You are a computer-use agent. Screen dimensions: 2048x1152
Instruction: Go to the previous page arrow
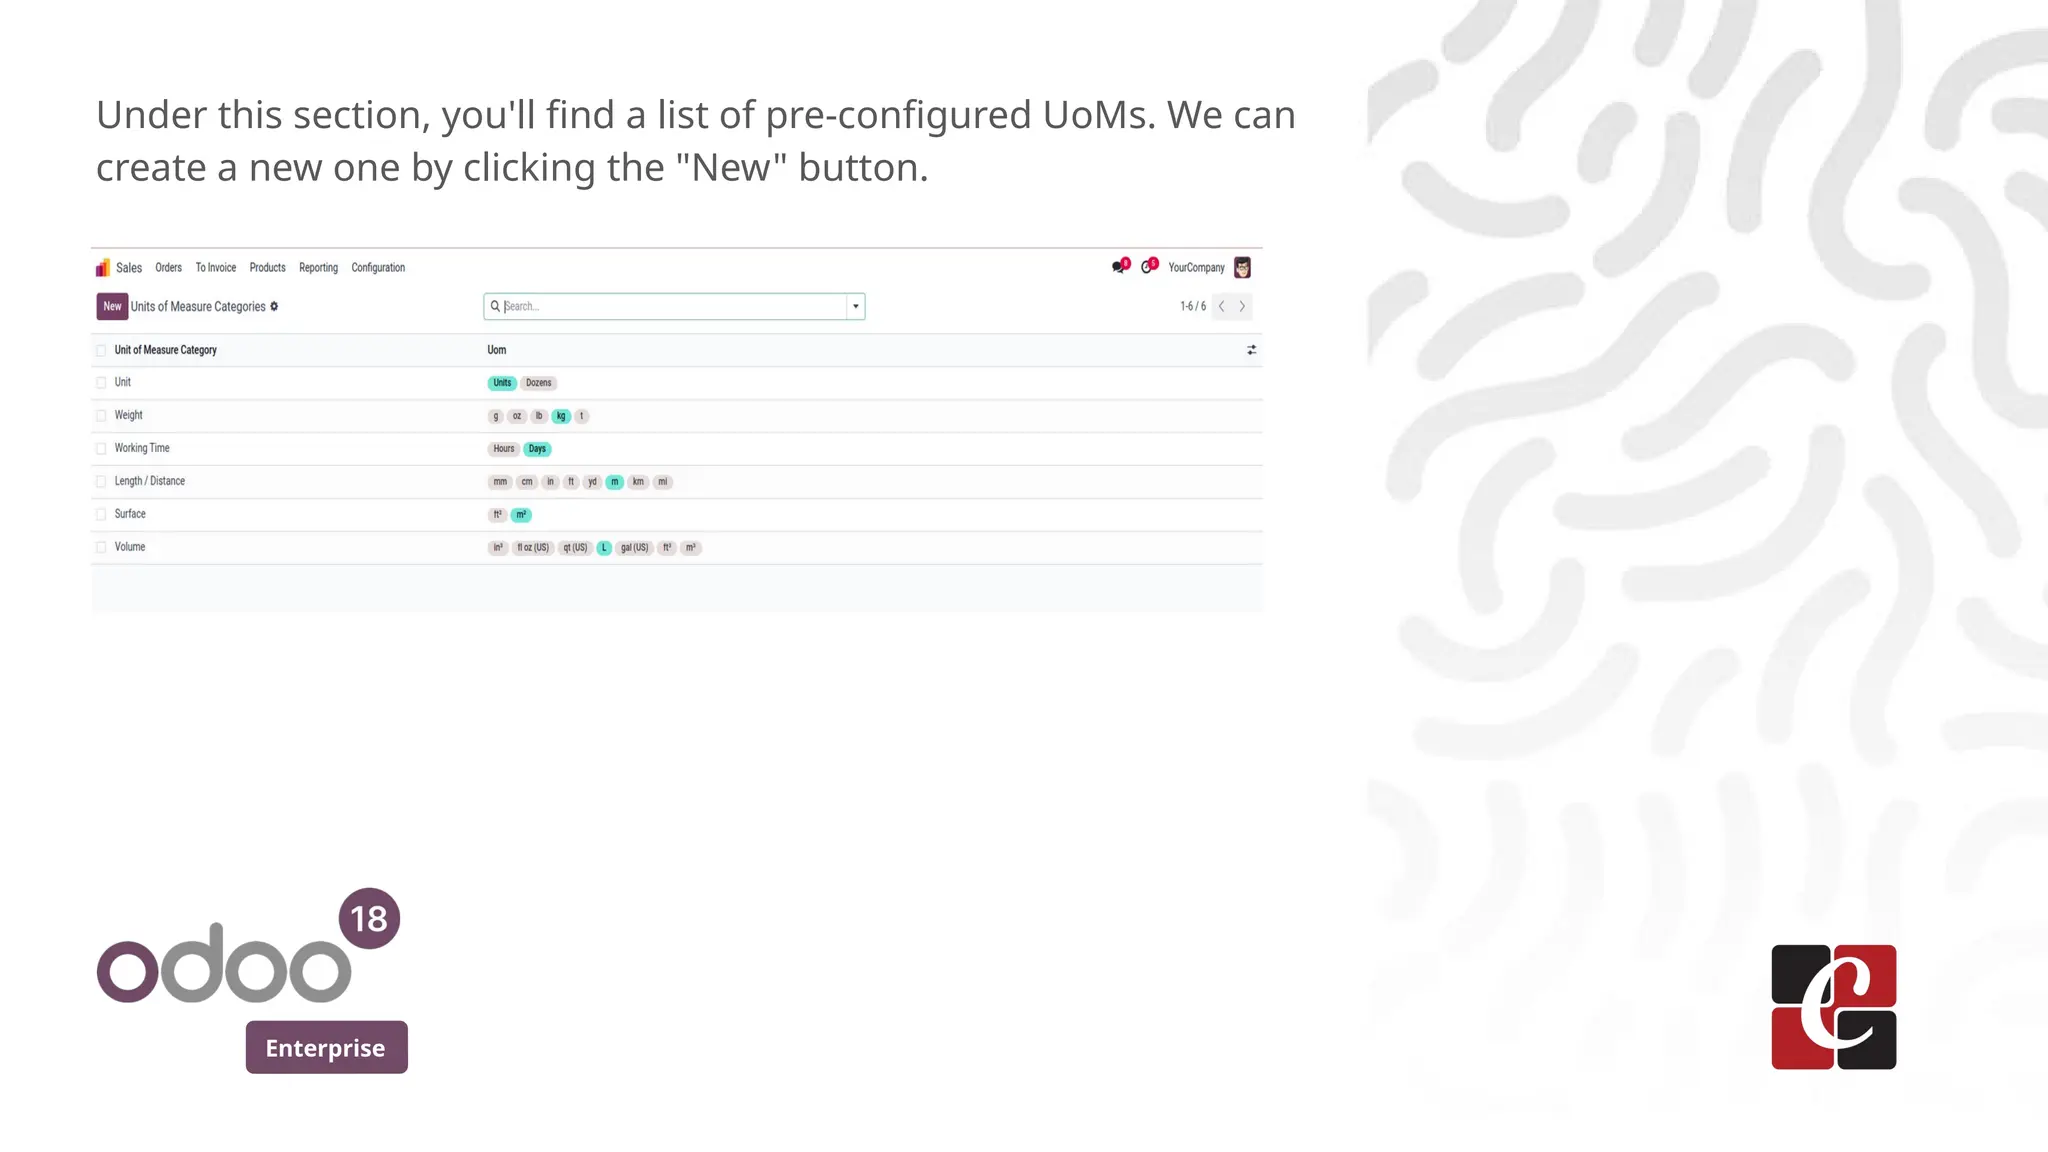pyautogui.click(x=1221, y=307)
